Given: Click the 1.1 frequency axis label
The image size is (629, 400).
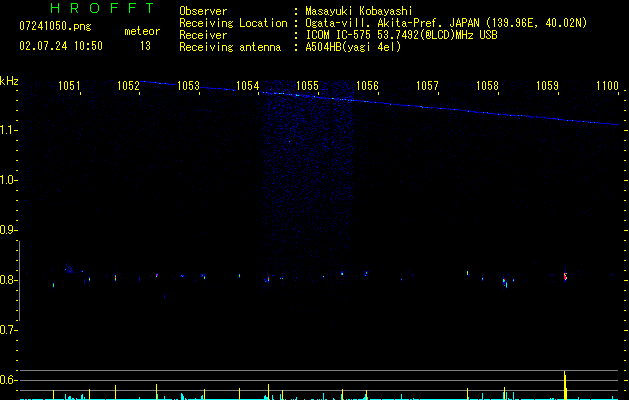Looking at the screenshot, I should point(8,130).
